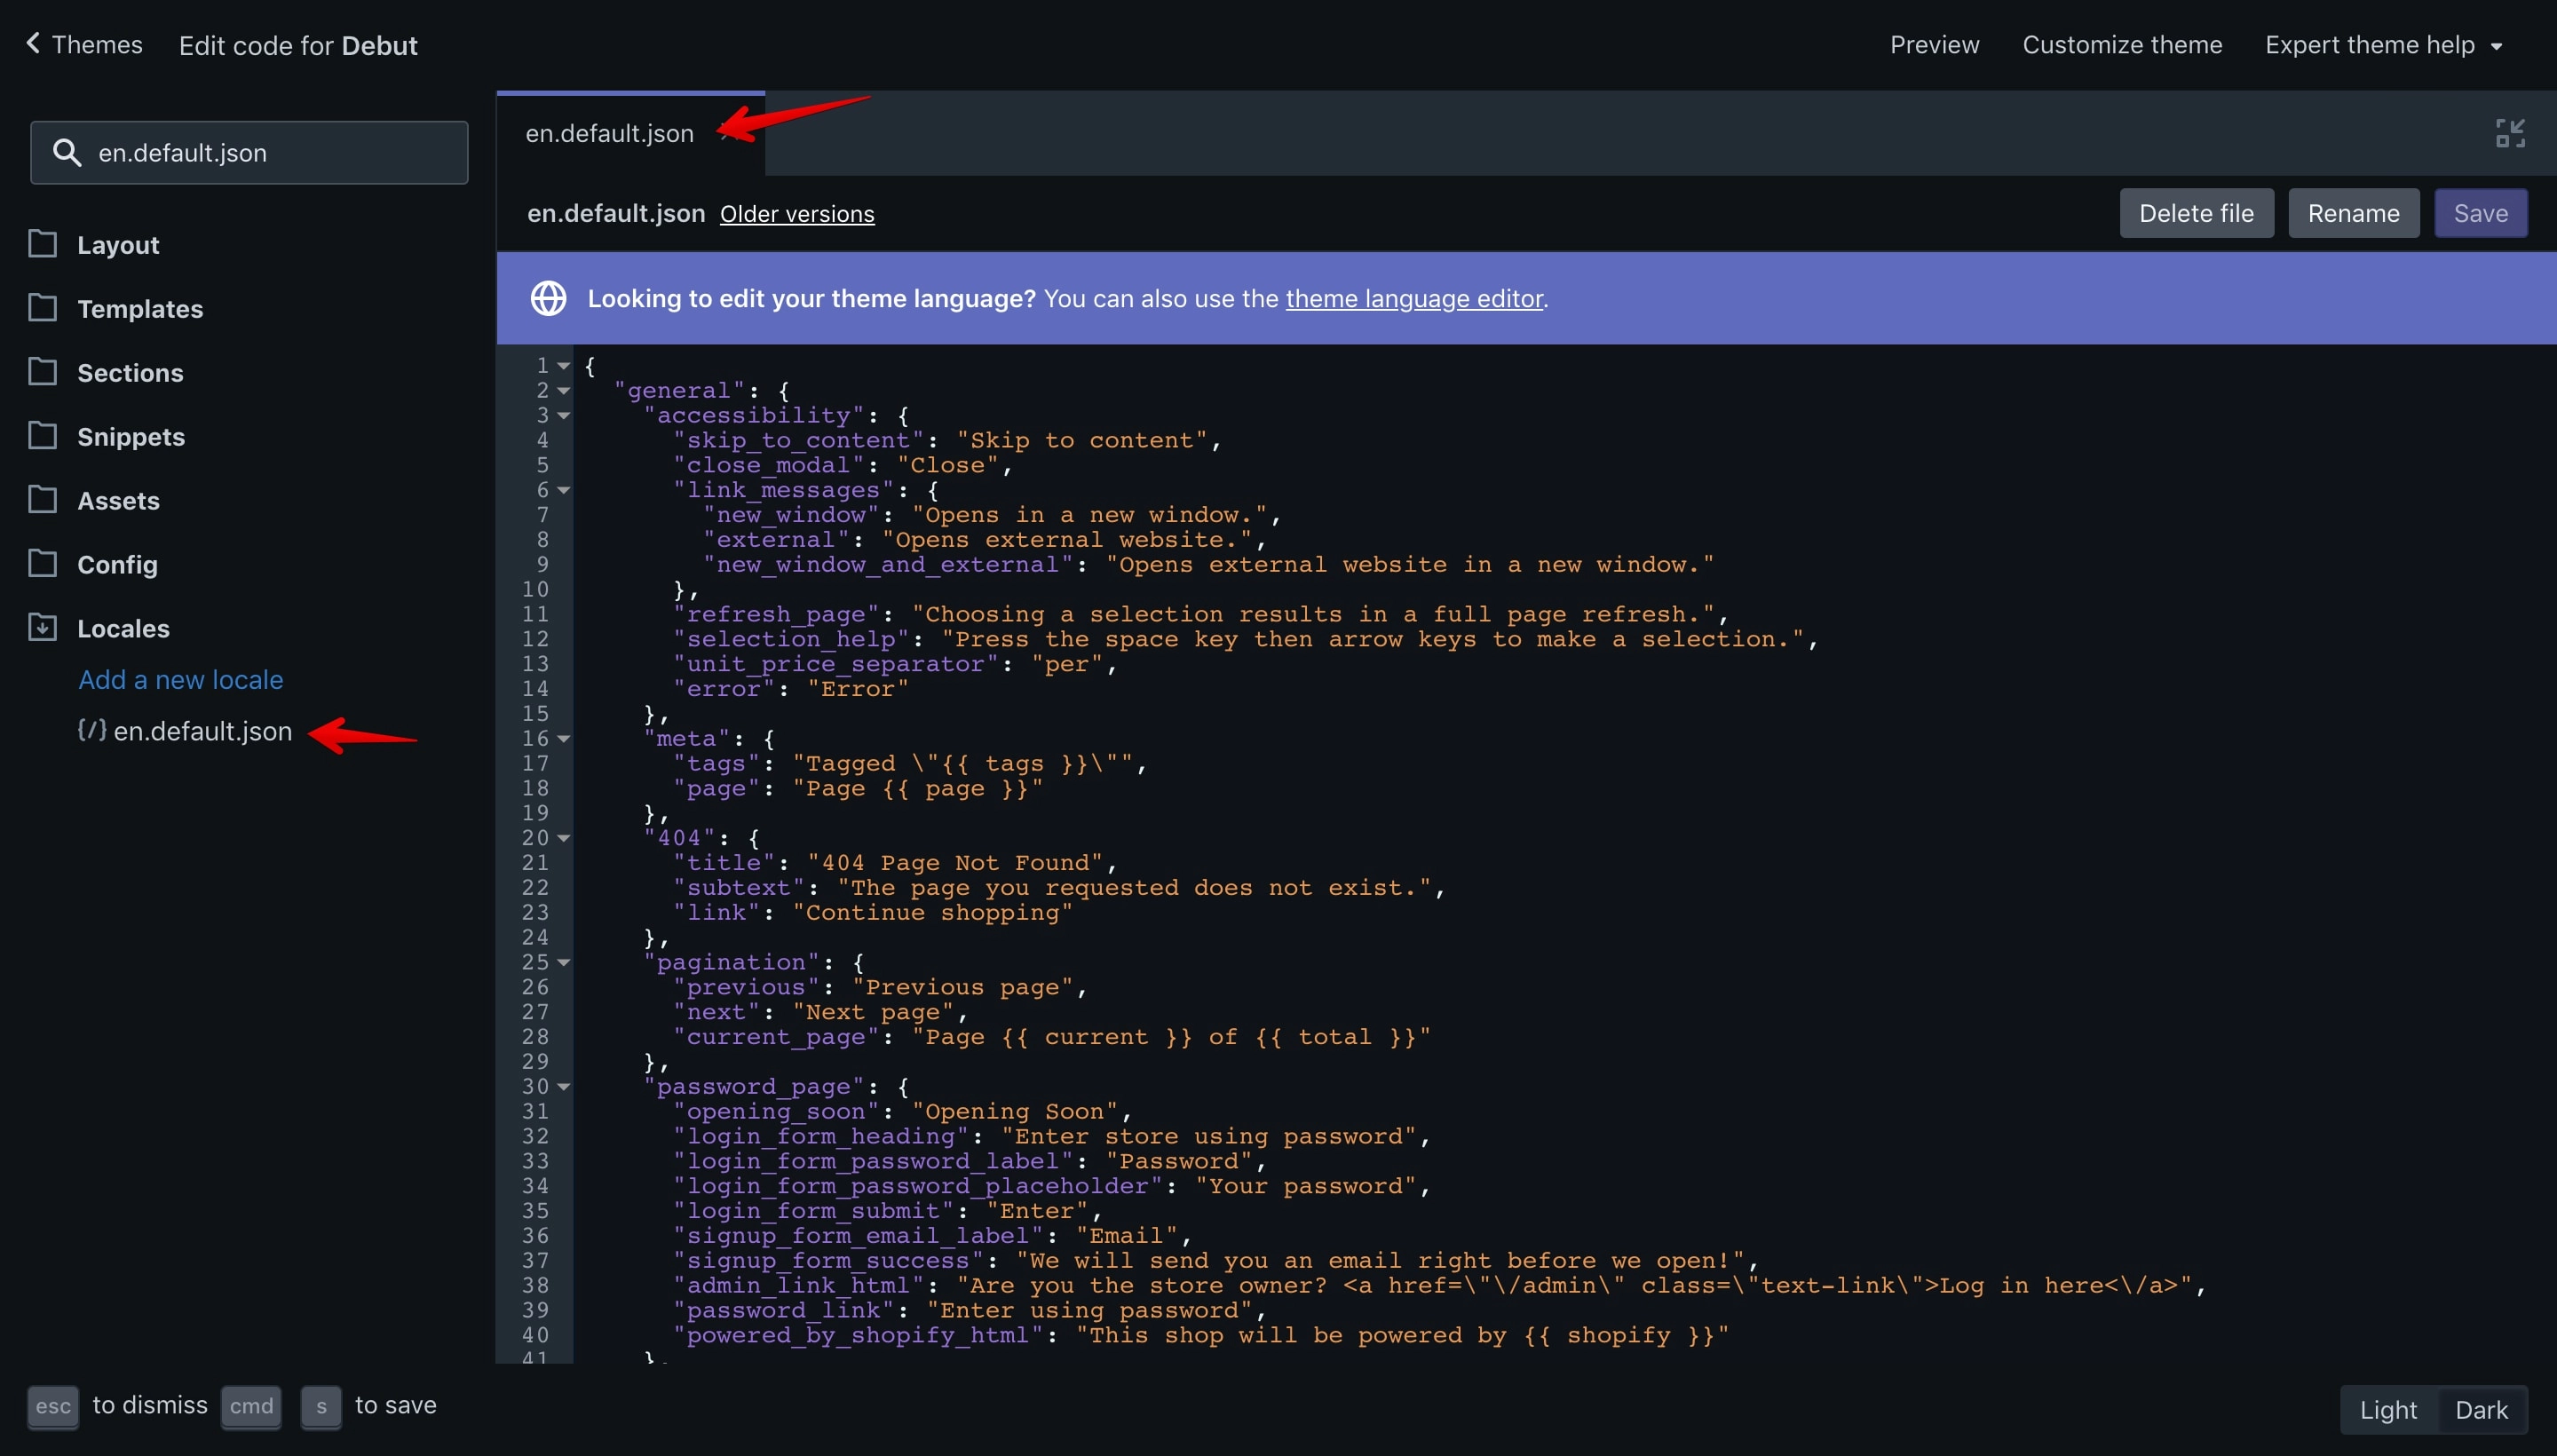Click the "unit_price_separator" key on line 13
Screen dimensions: 2557x1456
pos(835,664)
